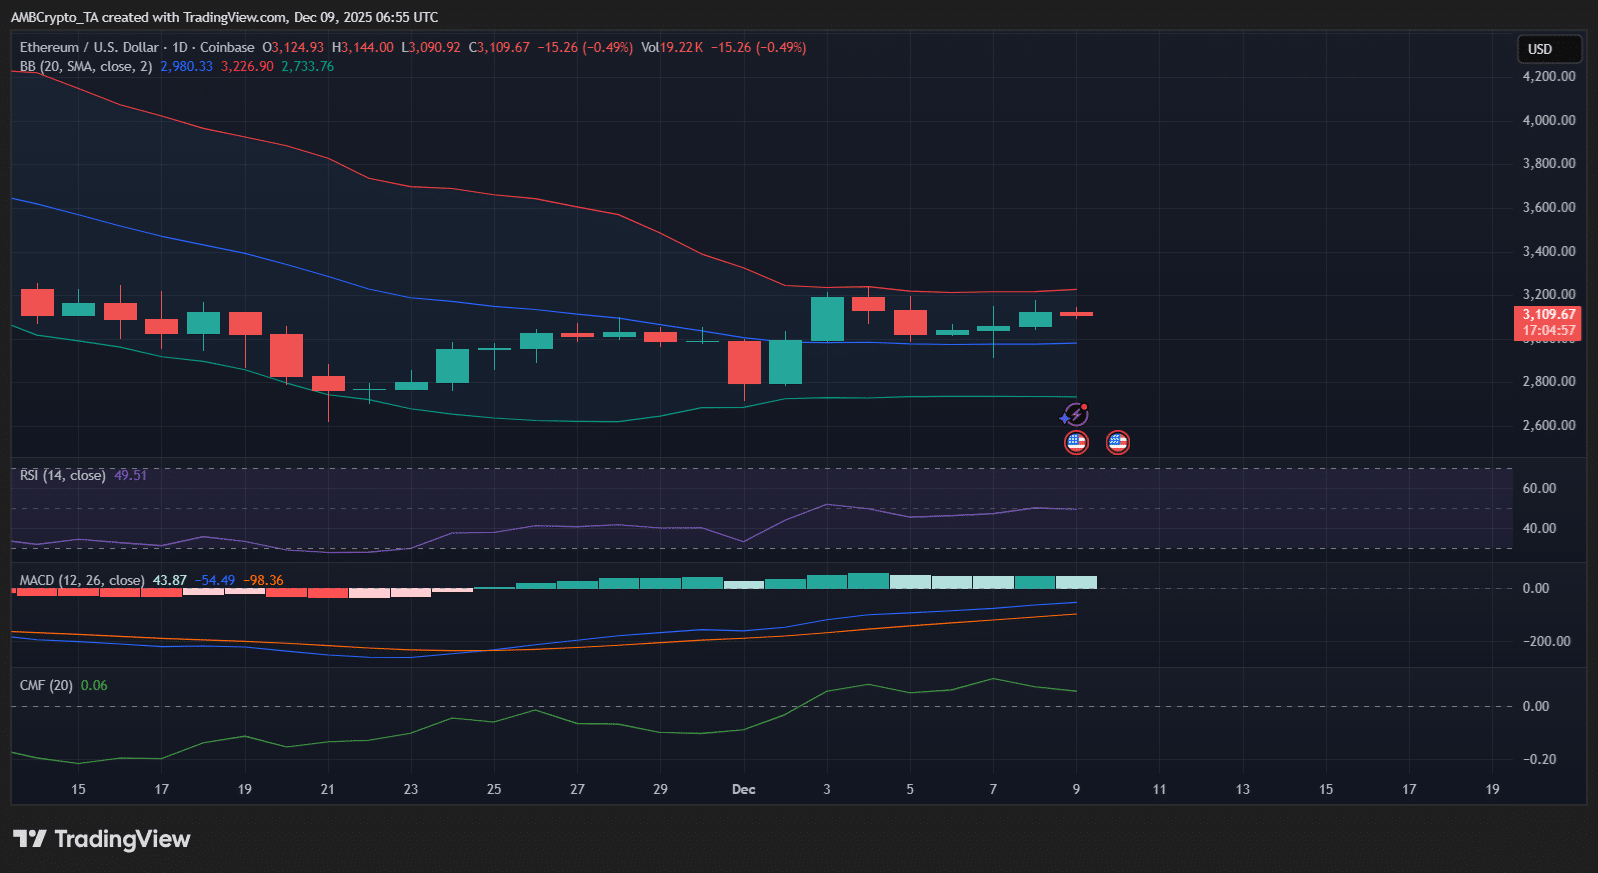Select the BB (20, SMA, close, 2) legend
The image size is (1598, 873).
86,66
